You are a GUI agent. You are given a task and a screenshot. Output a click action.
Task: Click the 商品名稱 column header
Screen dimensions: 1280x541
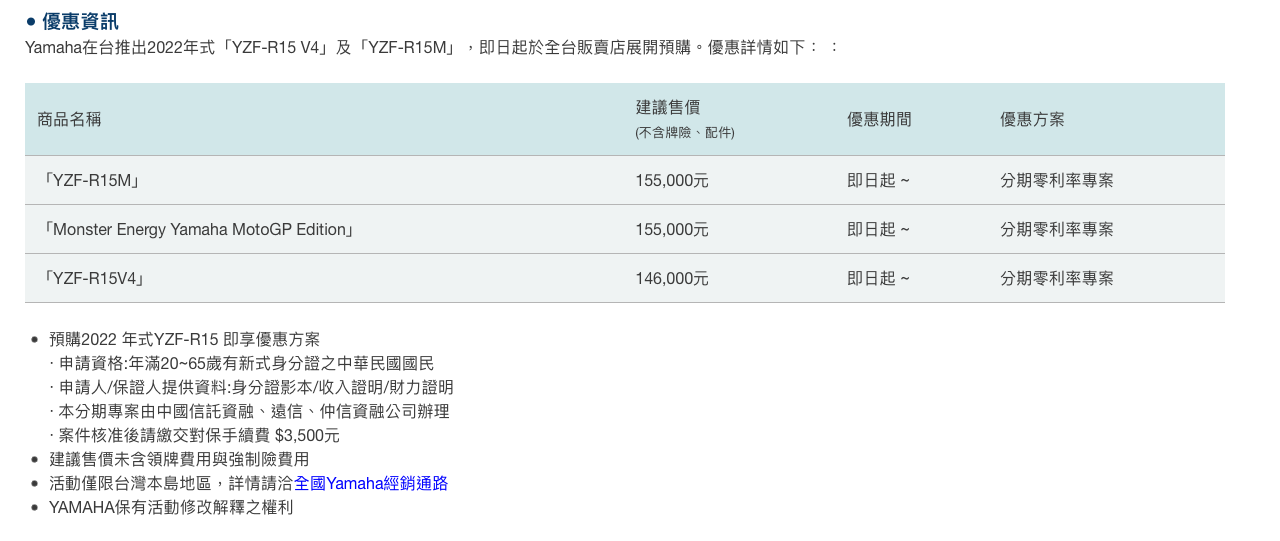69,119
